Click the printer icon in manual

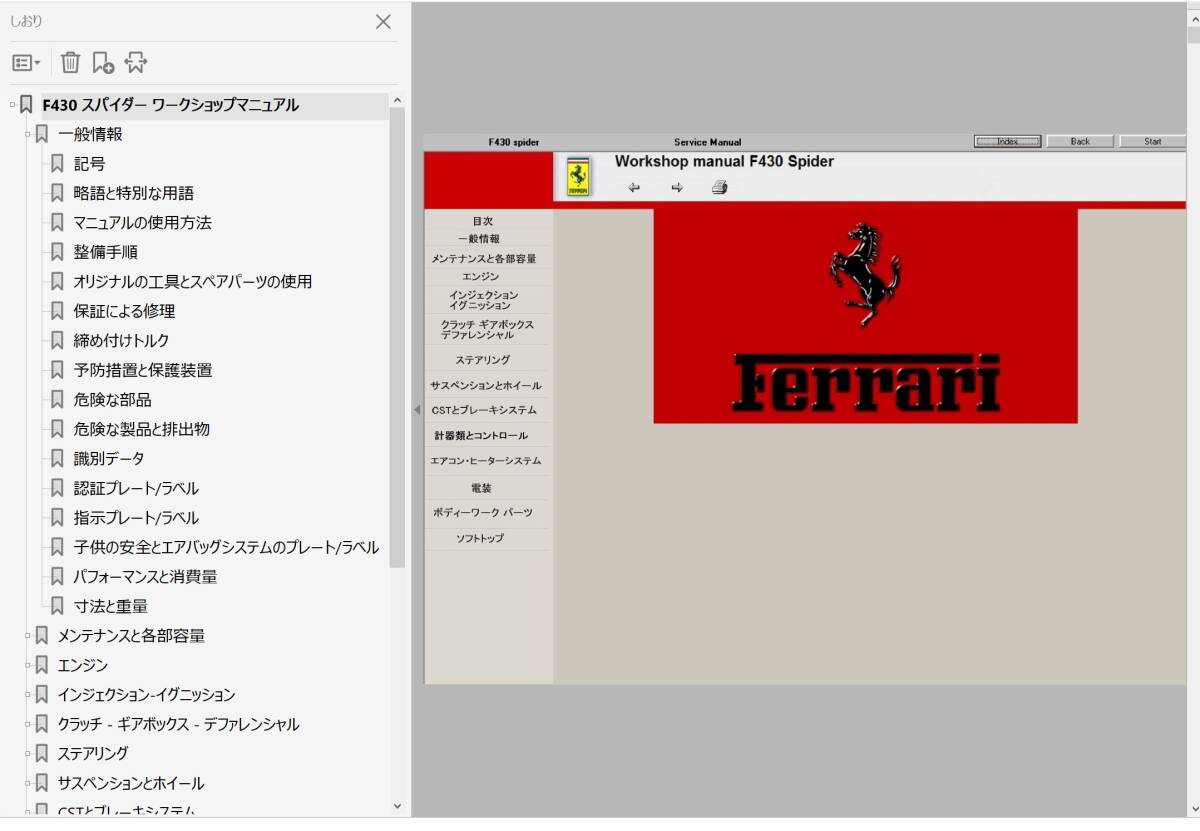pyautogui.click(x=720, y=187)
